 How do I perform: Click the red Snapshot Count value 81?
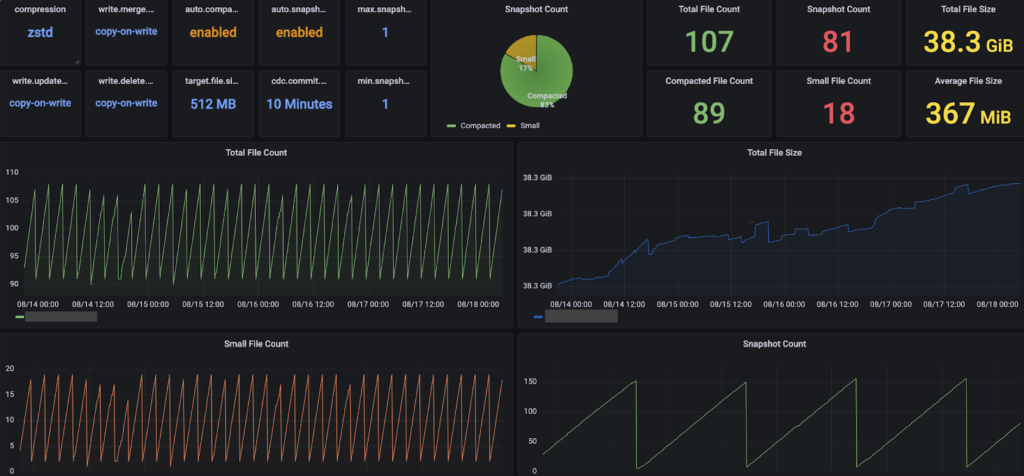[838, 41]
